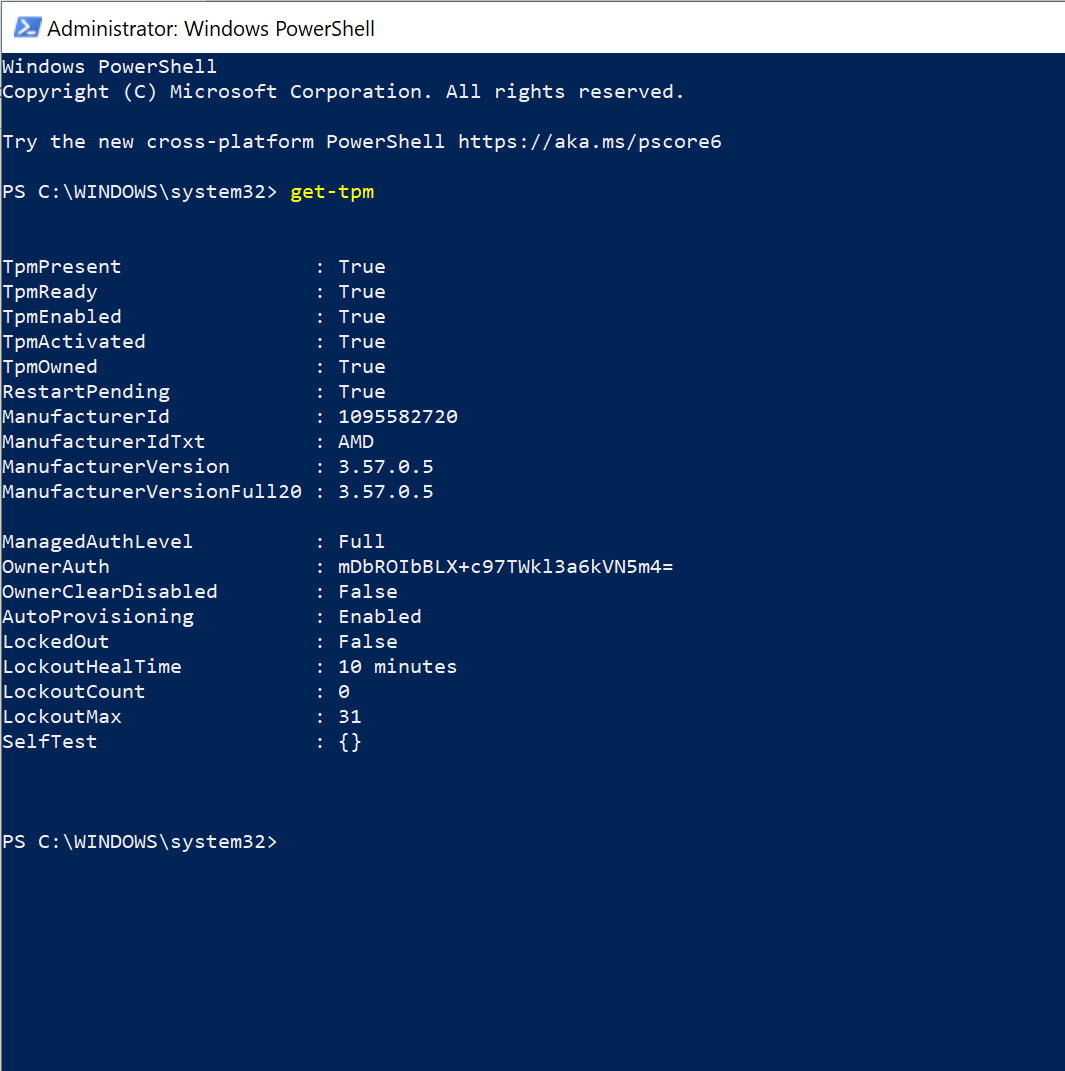This screenshot has width=1065, height=1071.
Task: Click the typed get-tpm command
Action: pos(332,192)
